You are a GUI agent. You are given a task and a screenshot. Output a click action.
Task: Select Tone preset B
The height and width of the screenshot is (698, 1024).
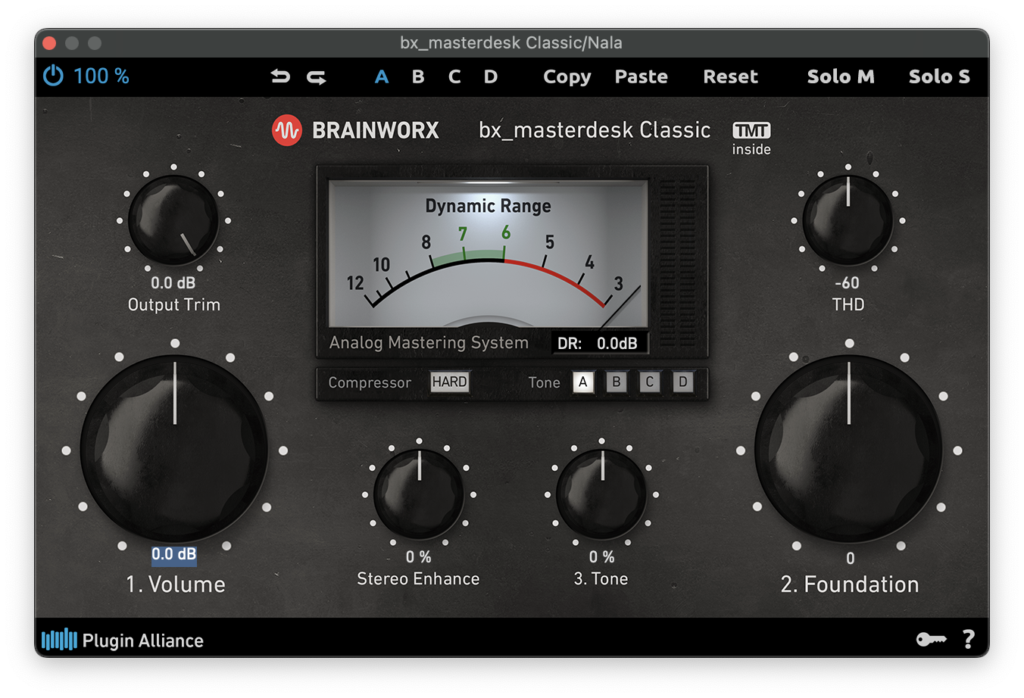[616, 382]
